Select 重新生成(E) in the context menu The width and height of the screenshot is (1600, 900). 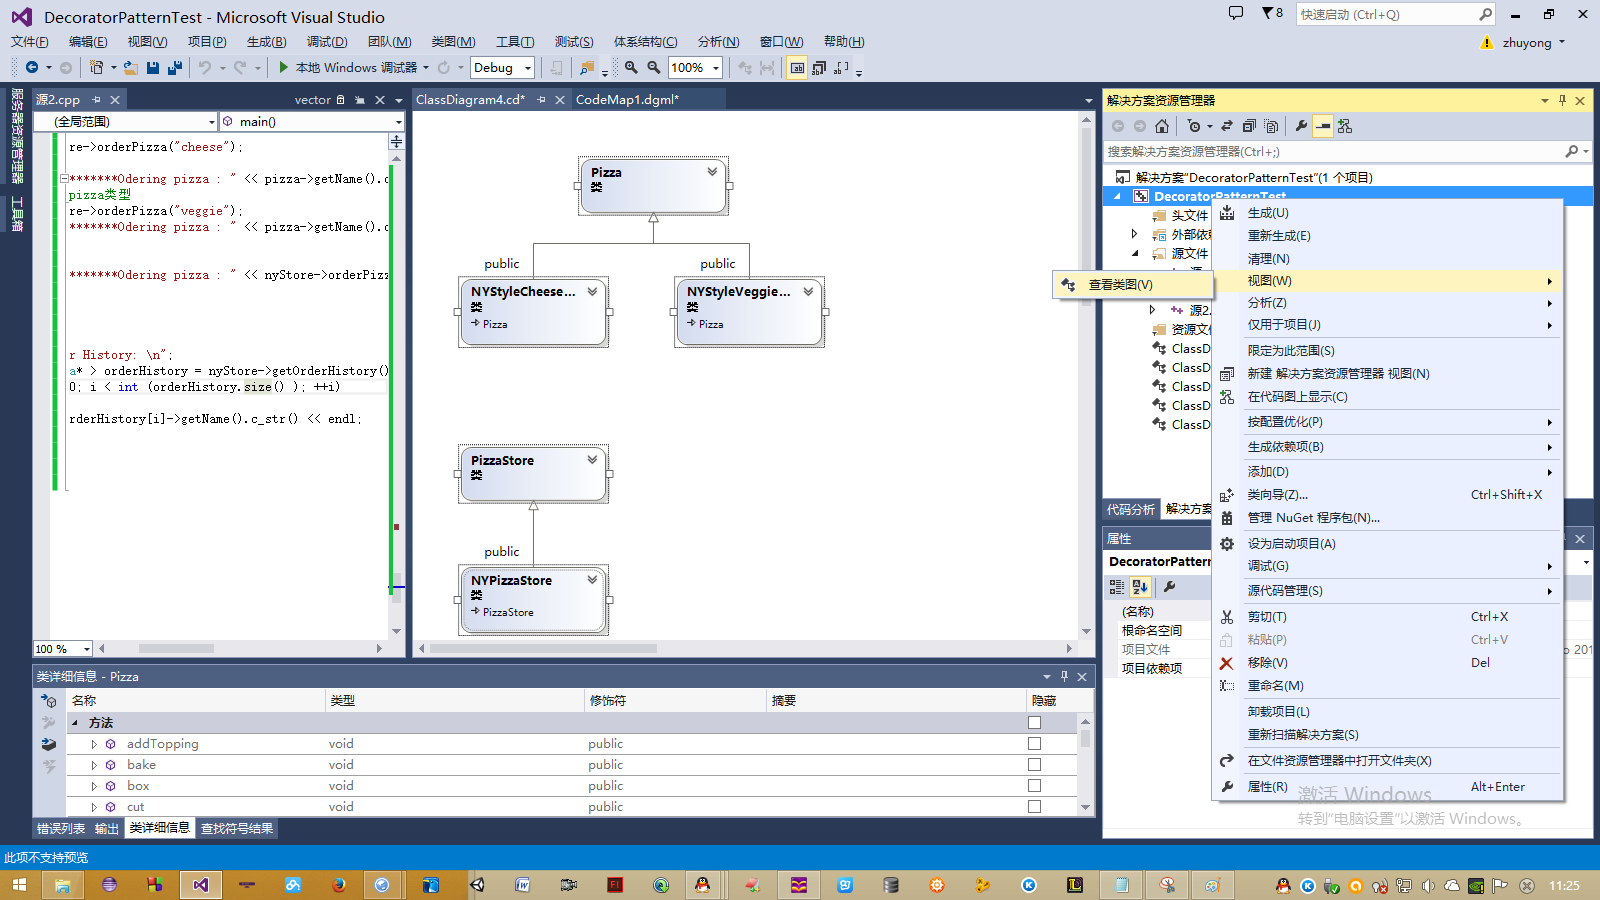click(x=1387, y=236)
